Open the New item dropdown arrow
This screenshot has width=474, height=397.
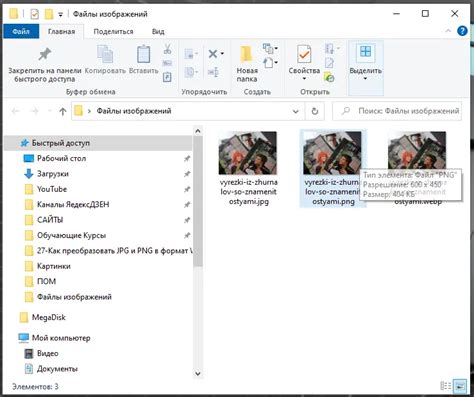coord(276,49)
